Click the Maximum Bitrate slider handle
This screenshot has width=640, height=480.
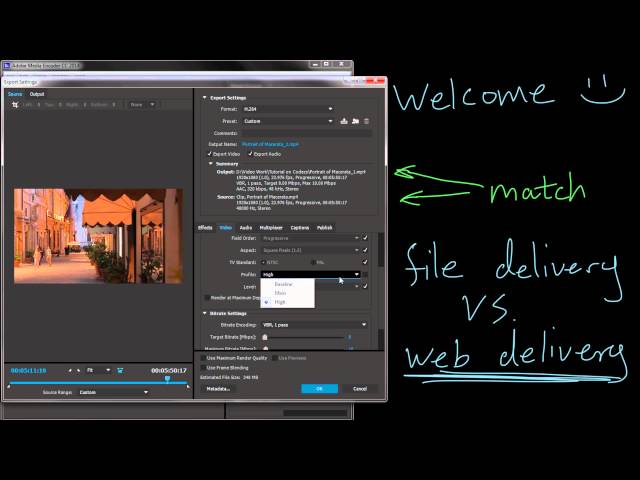tap(266, 348)
